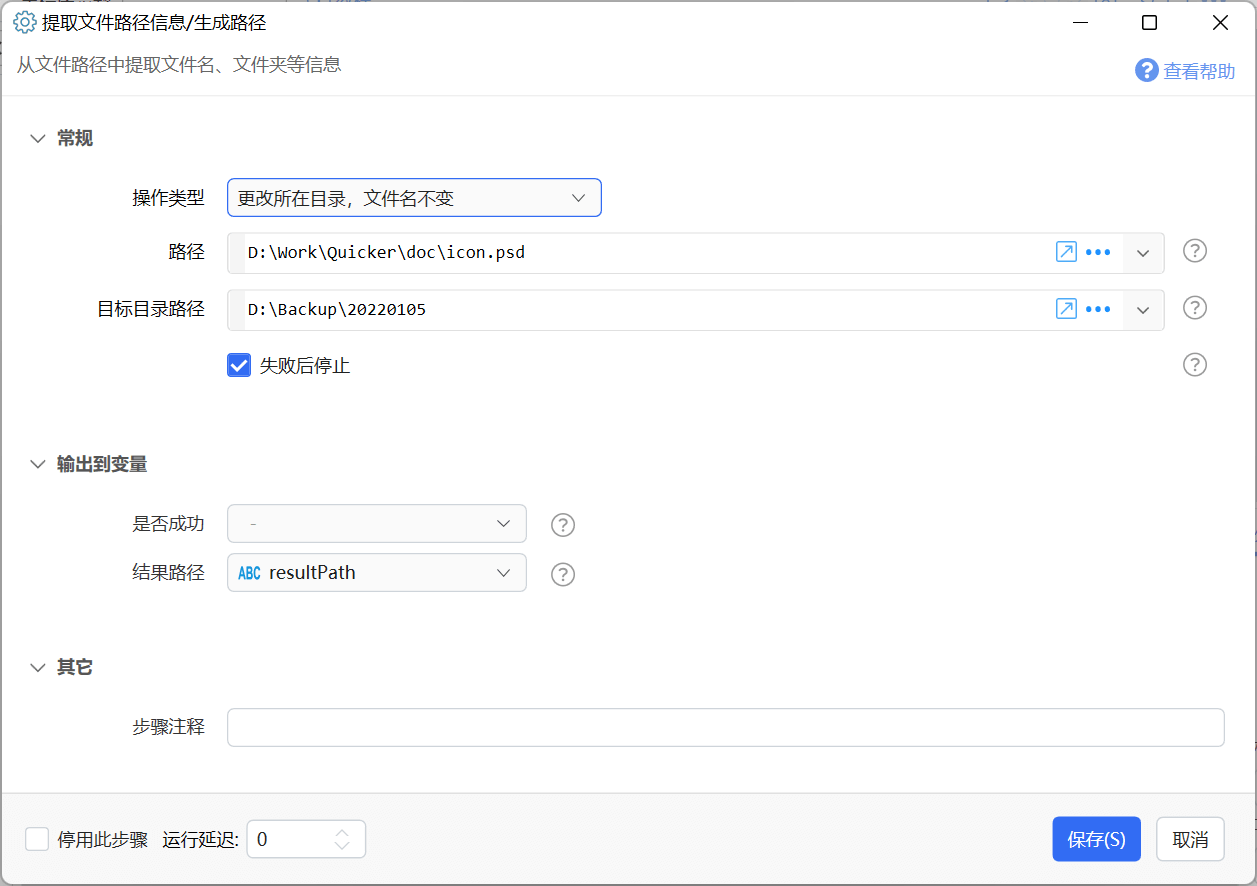Viewport: 1257px width, 886px height.
Task: Collapse the 输出到变量 section
Action: [x=38, y=464]
